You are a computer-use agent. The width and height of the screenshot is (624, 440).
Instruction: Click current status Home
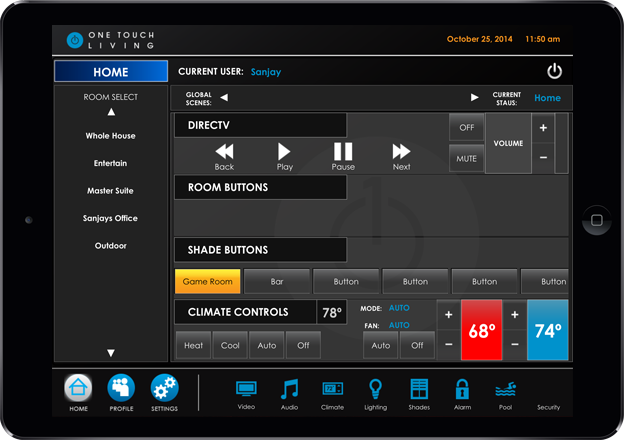tap(547, 98)
